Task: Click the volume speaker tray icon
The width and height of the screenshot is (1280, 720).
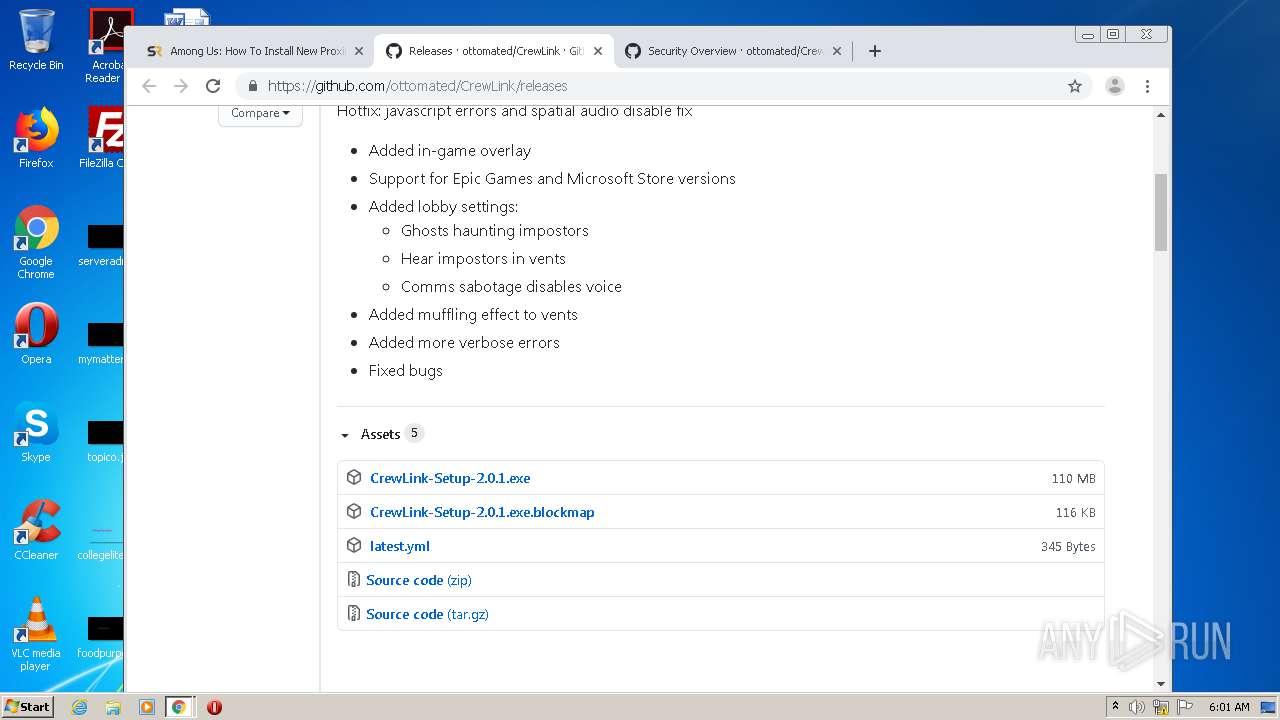Action: 1137,707
